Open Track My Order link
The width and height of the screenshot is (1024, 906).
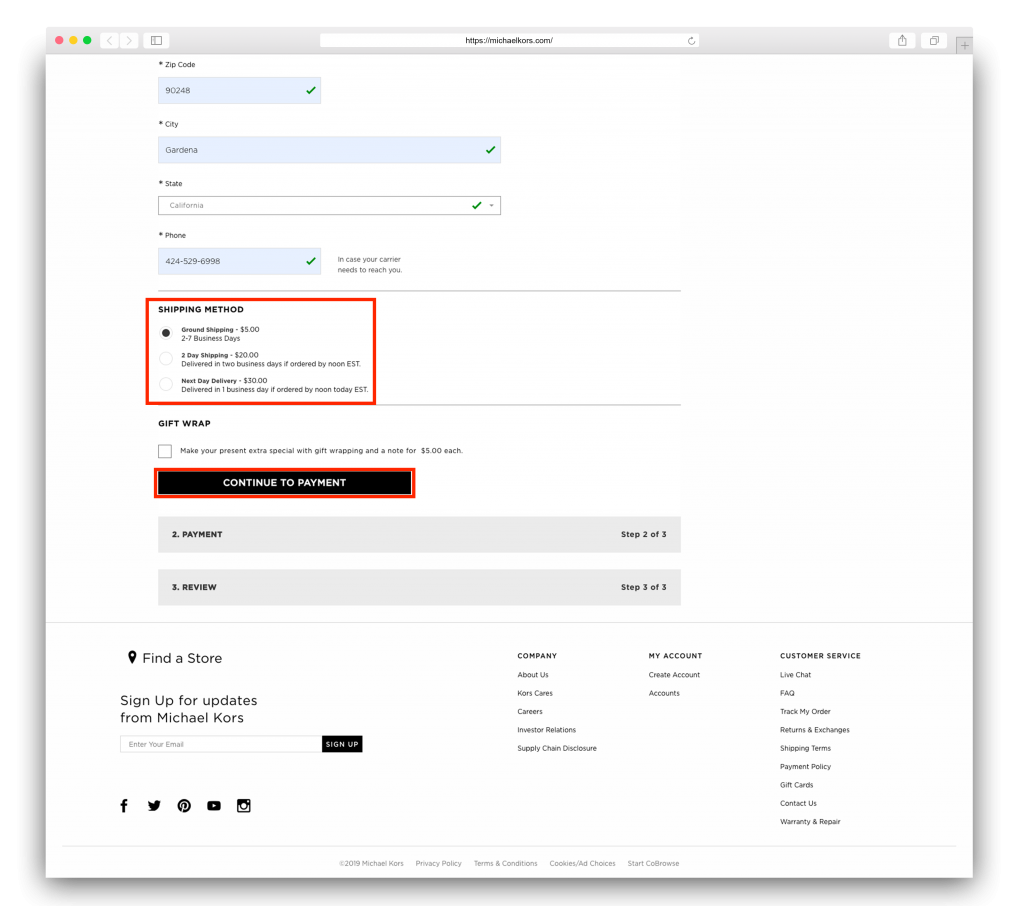point(805,711)
